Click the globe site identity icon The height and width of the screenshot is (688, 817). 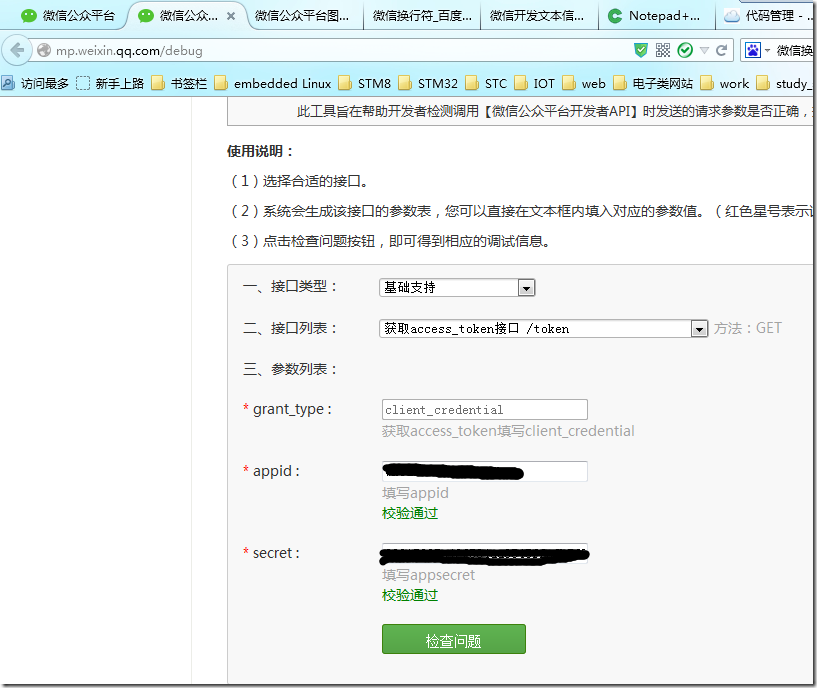[44, 50]
